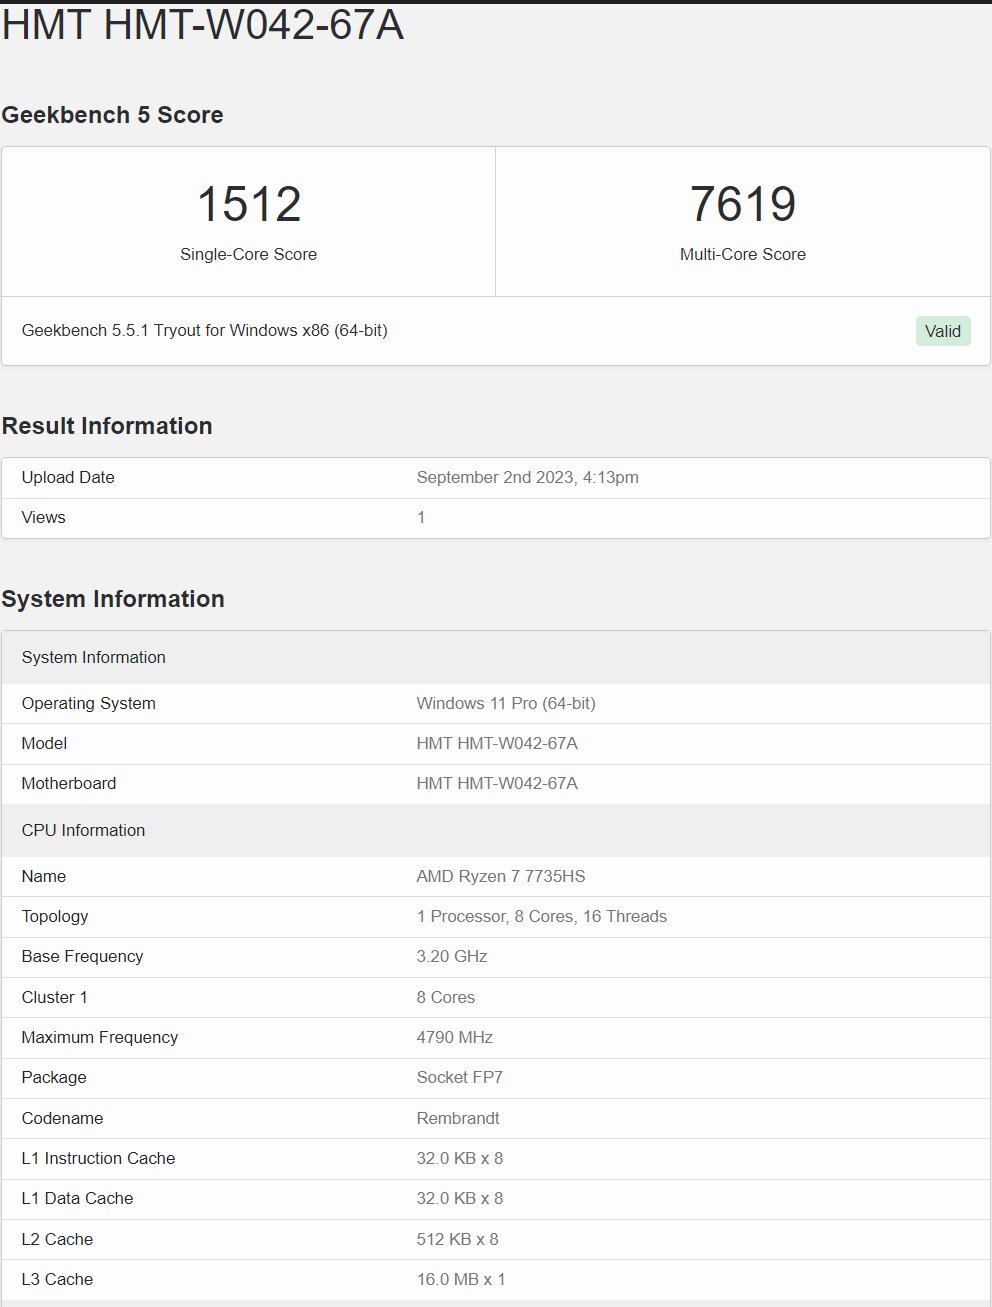Click the L1 Data Cache label
Screen dimensions: 992x1307
[77, 1198]
